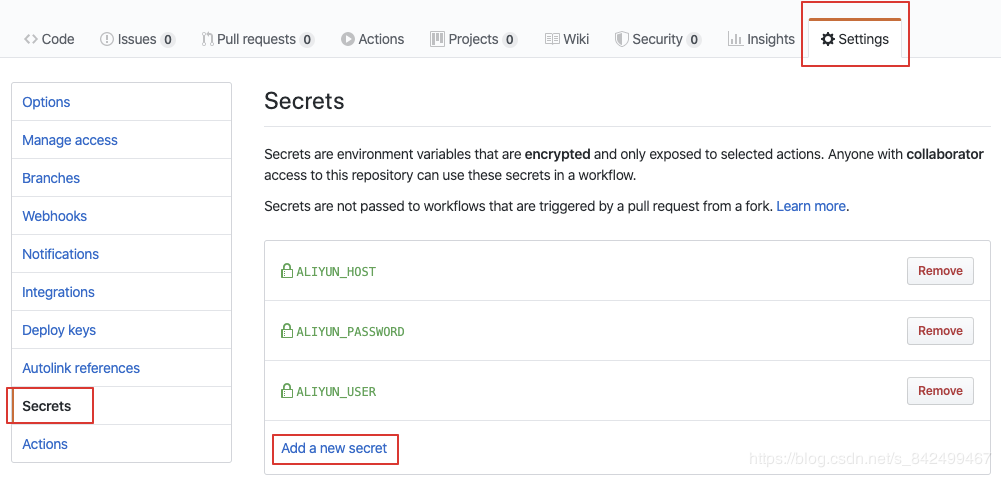Click Add a new secret link
The width and height of the screenshot is (1001, 477).
[x=334, y=448]
